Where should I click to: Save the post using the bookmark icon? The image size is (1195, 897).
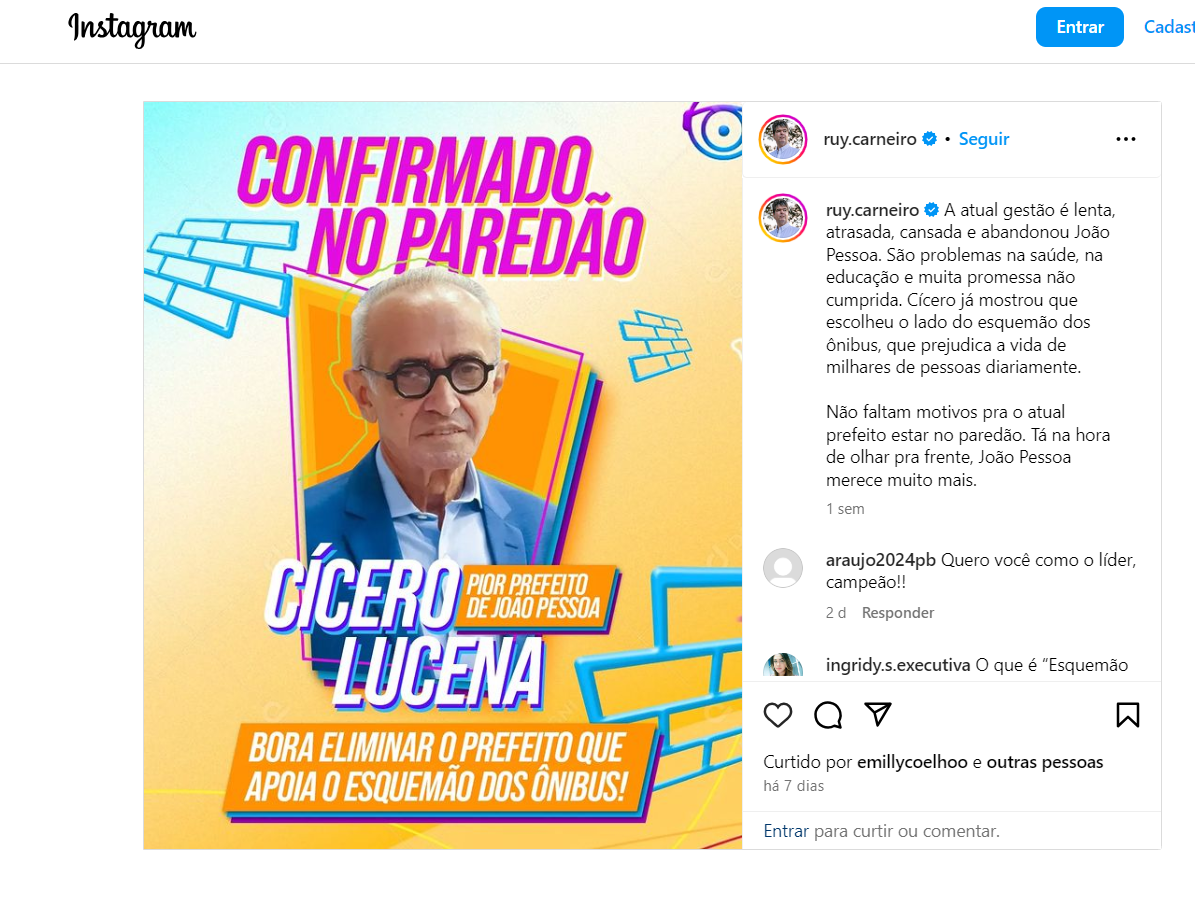click(x=1127, y=715)
